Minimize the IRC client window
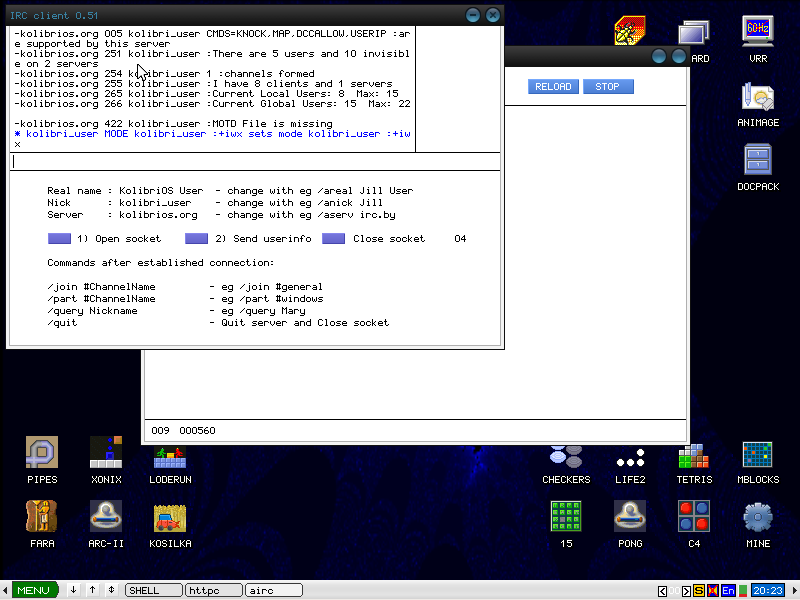 point(473,15)
